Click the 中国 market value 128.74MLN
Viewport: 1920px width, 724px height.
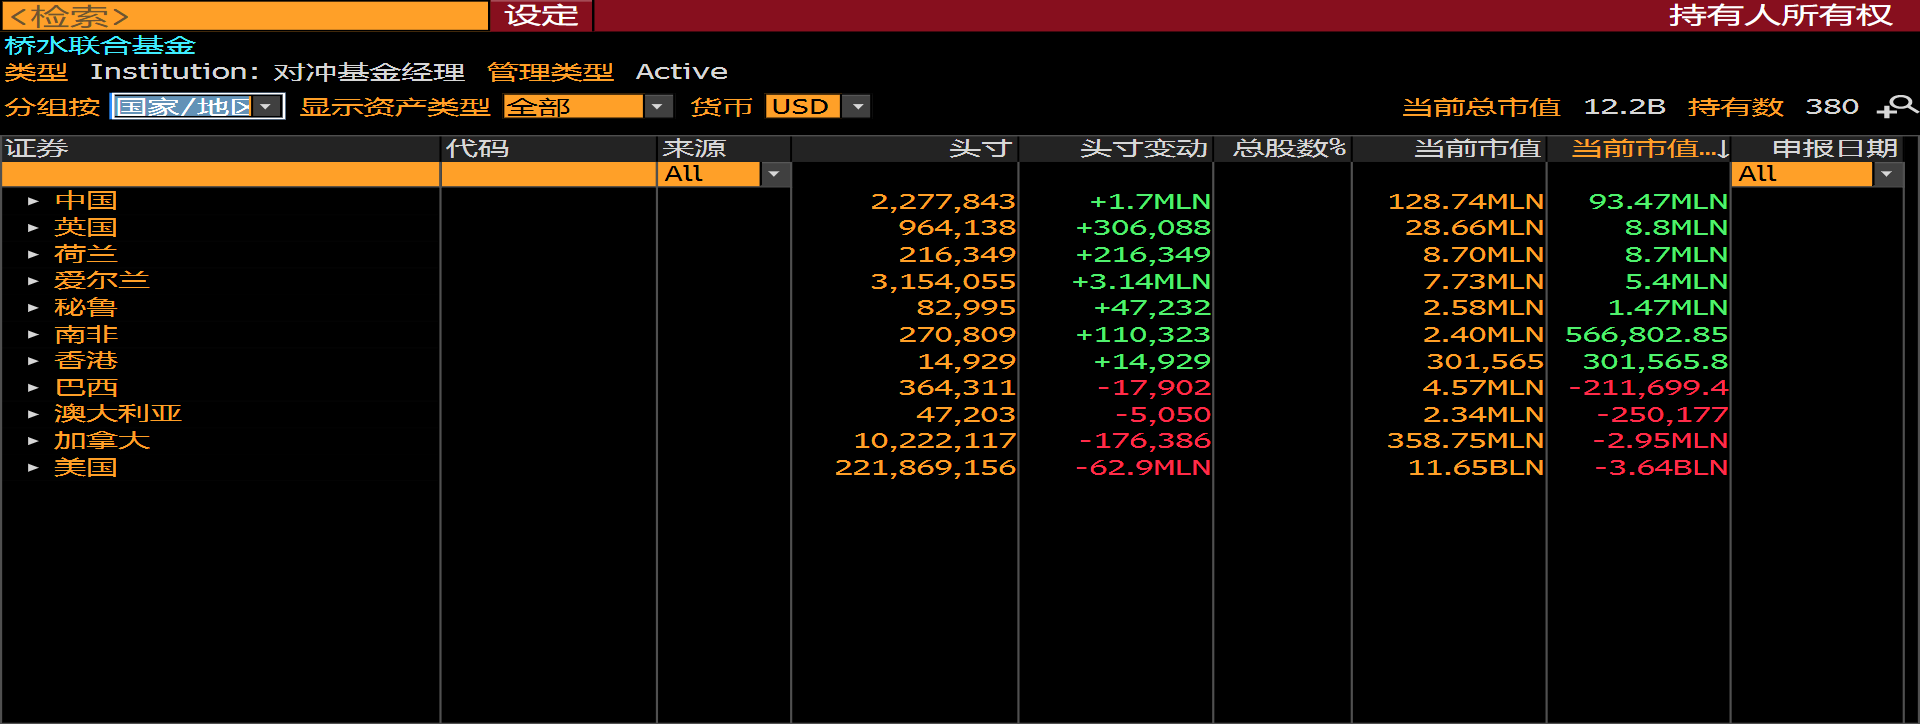1466,201
